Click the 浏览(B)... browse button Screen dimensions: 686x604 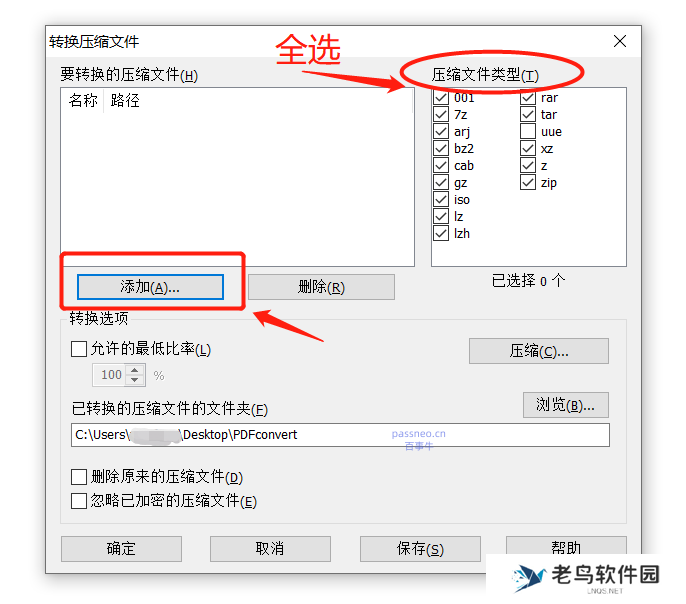coord(565,405)
